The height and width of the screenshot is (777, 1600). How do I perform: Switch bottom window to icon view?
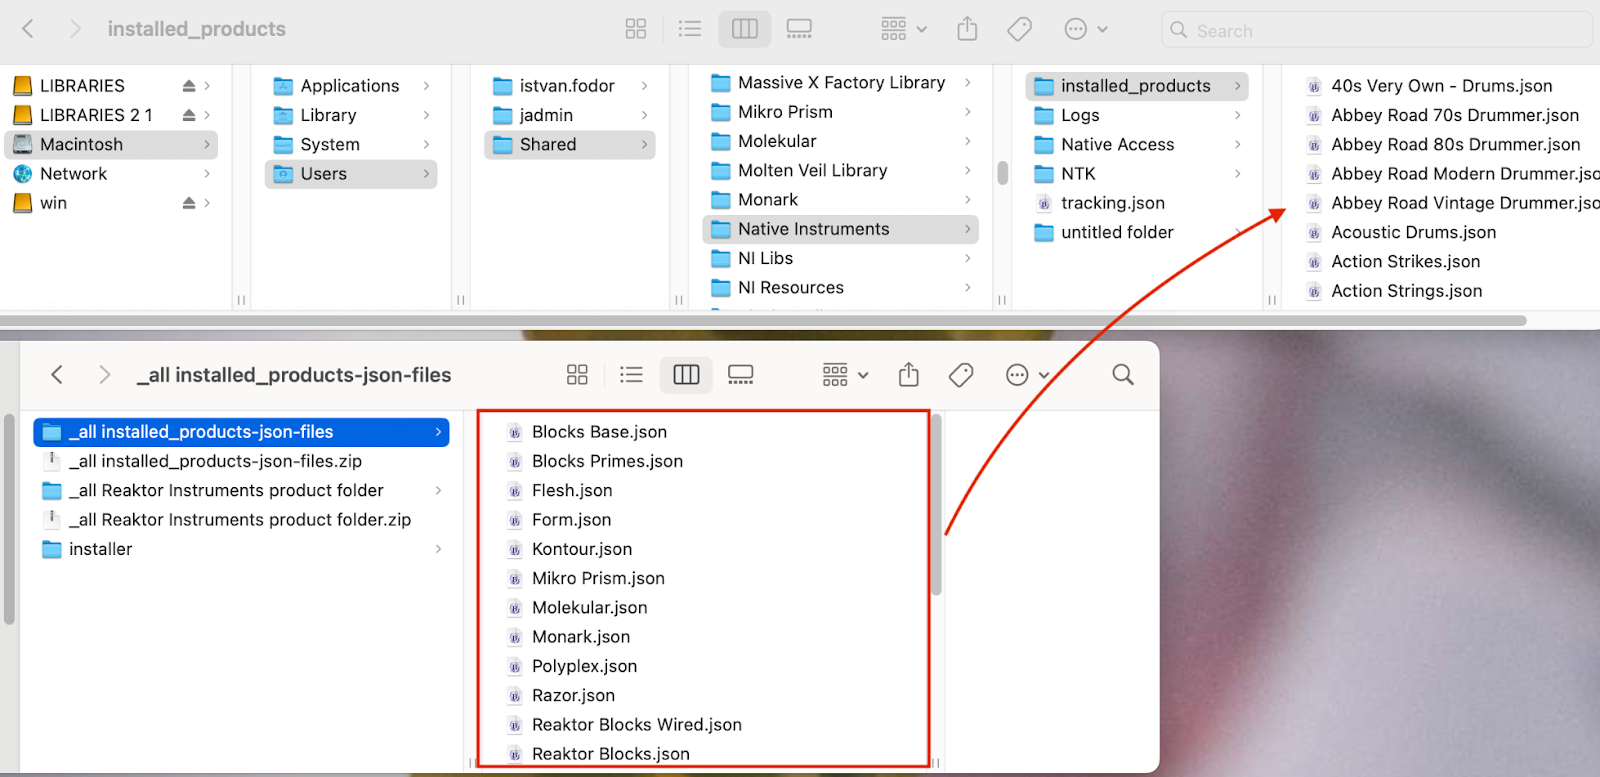[578, 375]
